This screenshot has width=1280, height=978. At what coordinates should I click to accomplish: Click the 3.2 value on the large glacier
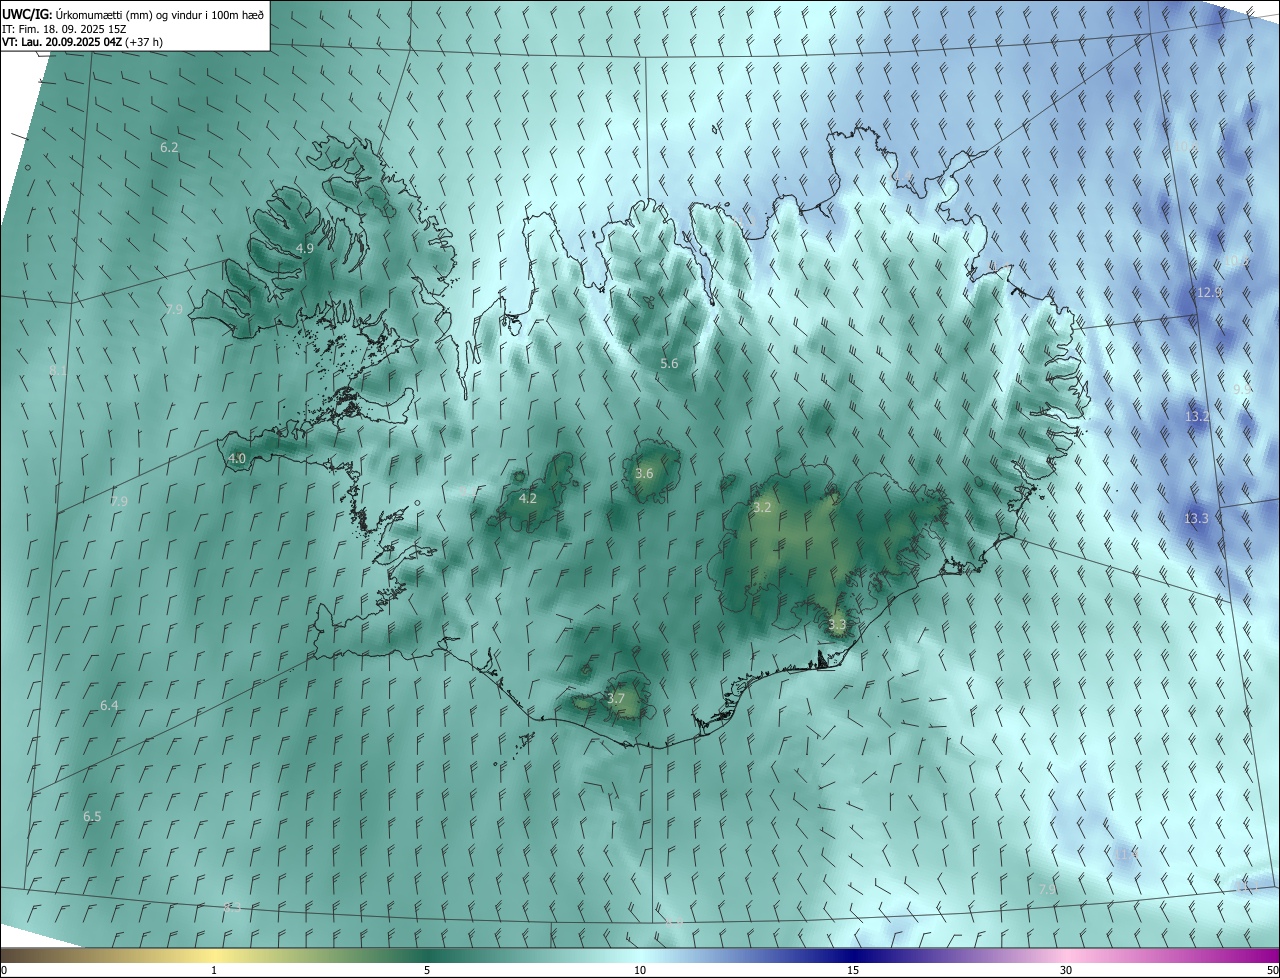coord(762,508)
